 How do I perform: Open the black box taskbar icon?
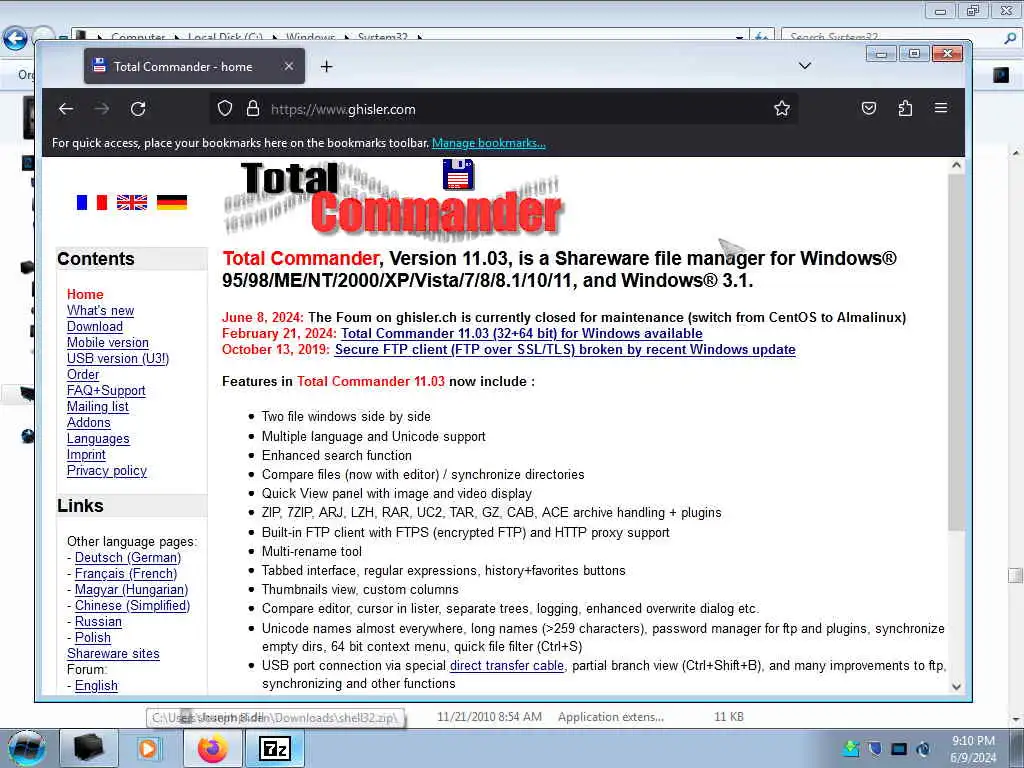tap(88, 749)
